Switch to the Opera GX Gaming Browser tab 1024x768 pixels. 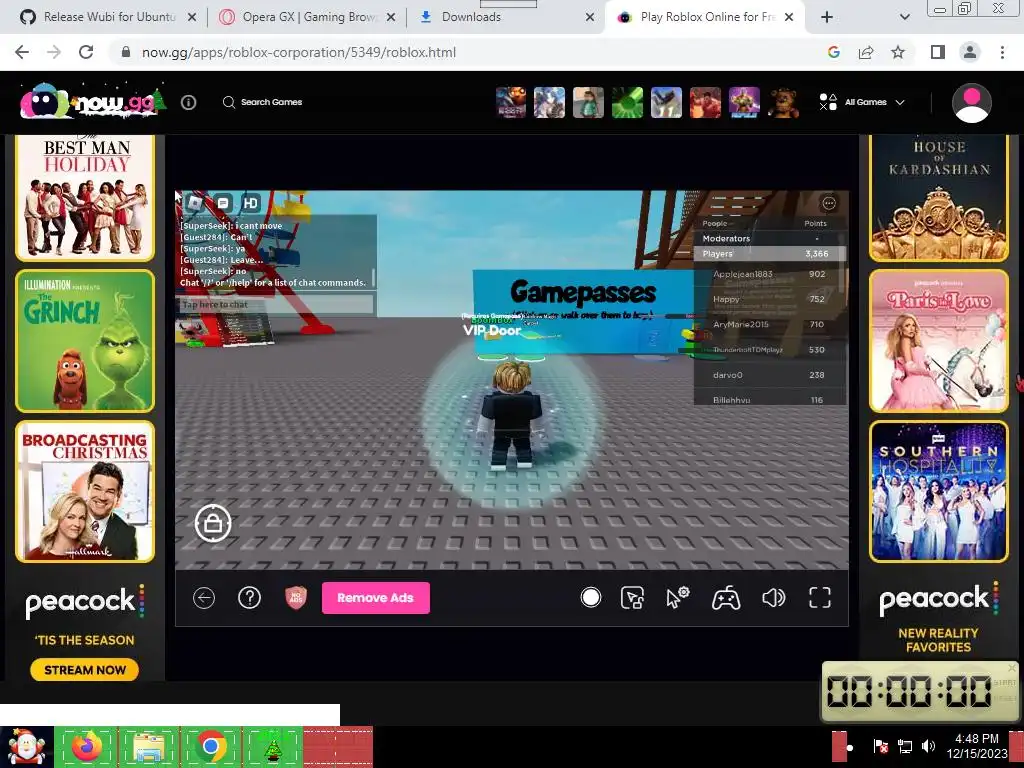tap(307, 17)
